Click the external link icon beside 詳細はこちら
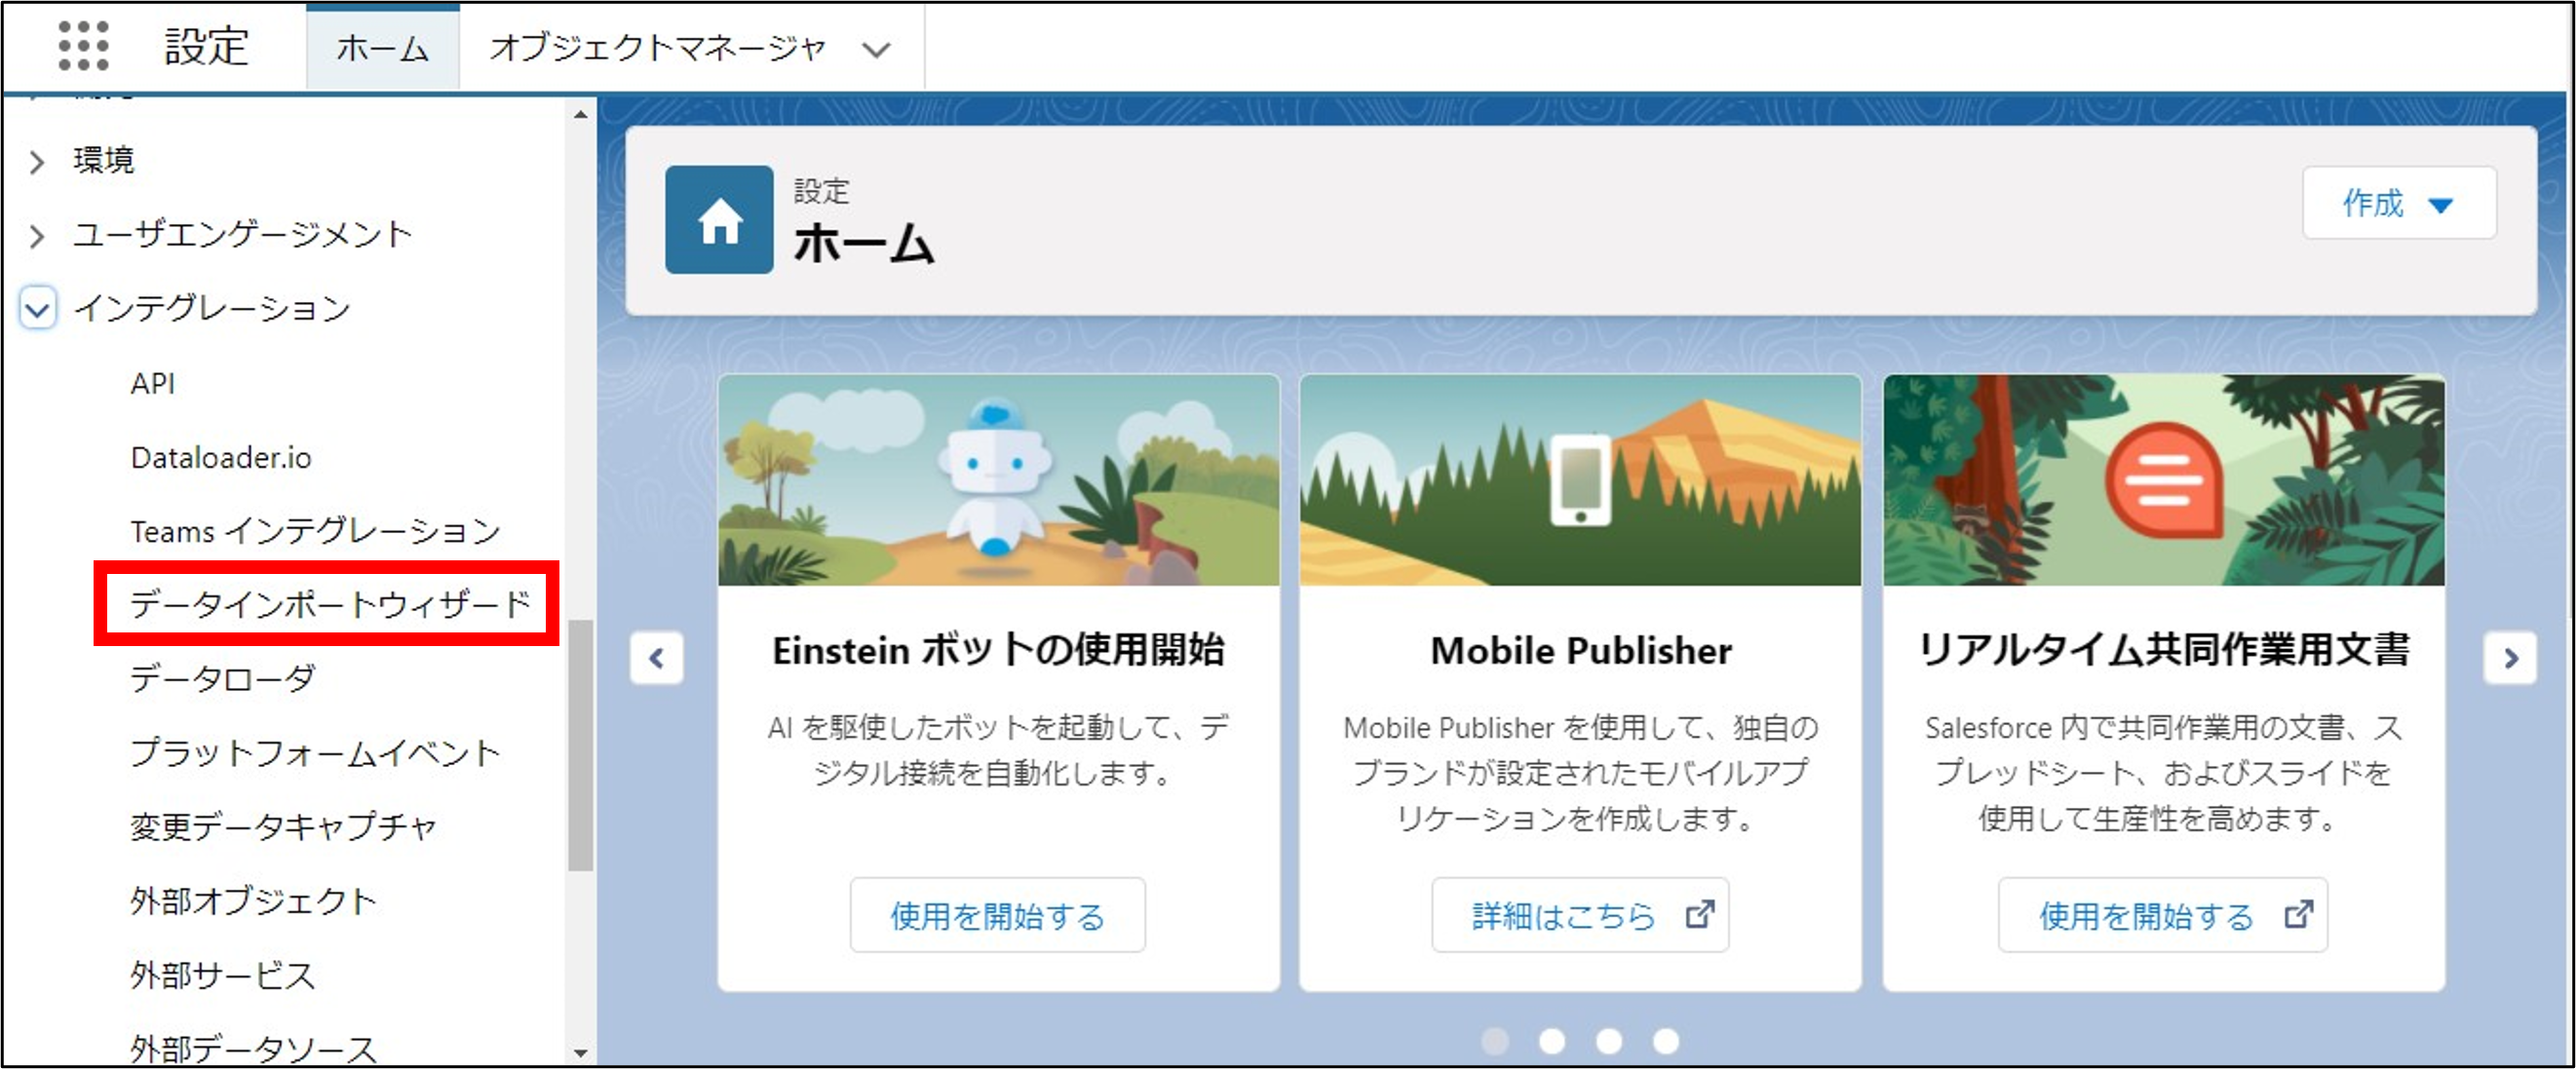The height and width of the screenshot is (1069, 2576). (1702, 913)
